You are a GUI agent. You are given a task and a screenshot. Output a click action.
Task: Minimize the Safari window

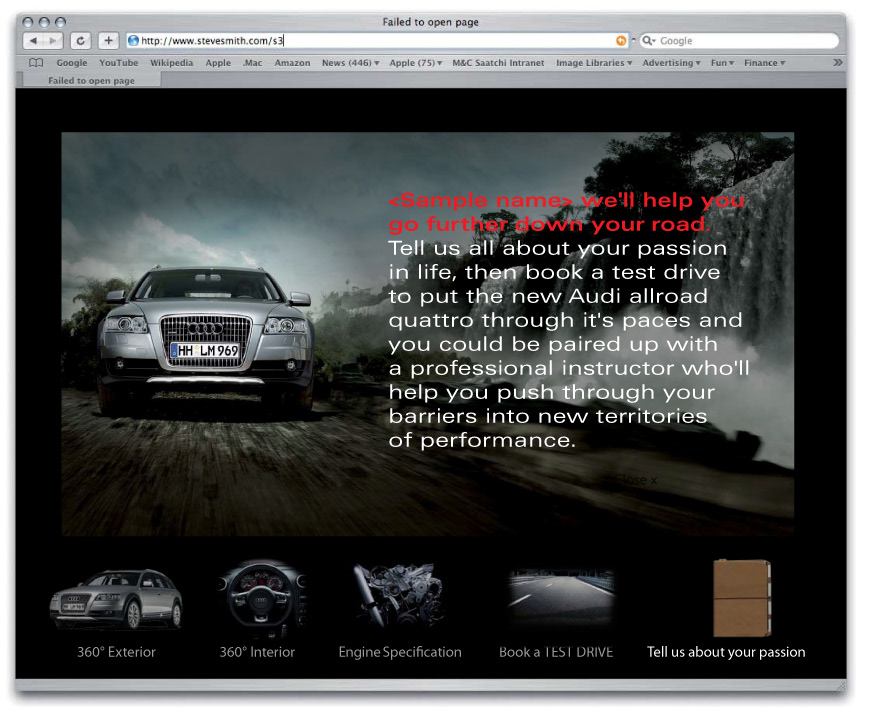point(44,22)
